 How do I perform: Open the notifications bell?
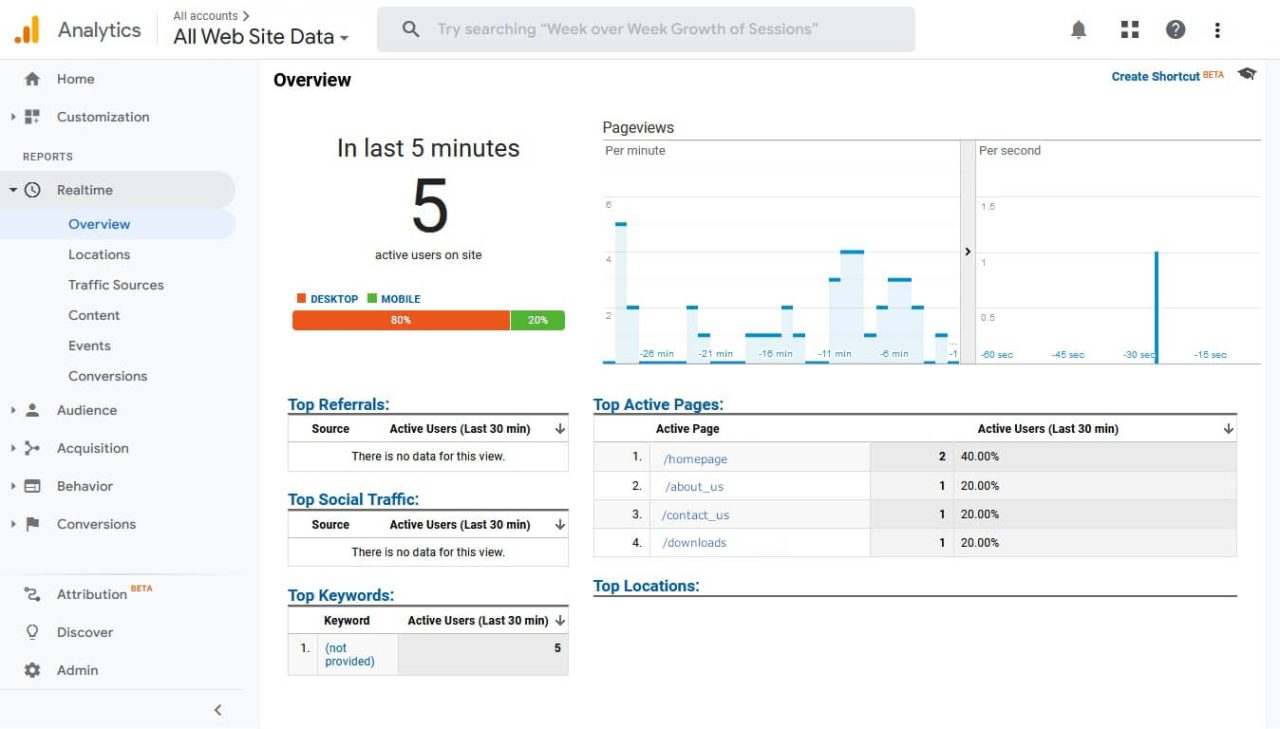point(1078,30)
